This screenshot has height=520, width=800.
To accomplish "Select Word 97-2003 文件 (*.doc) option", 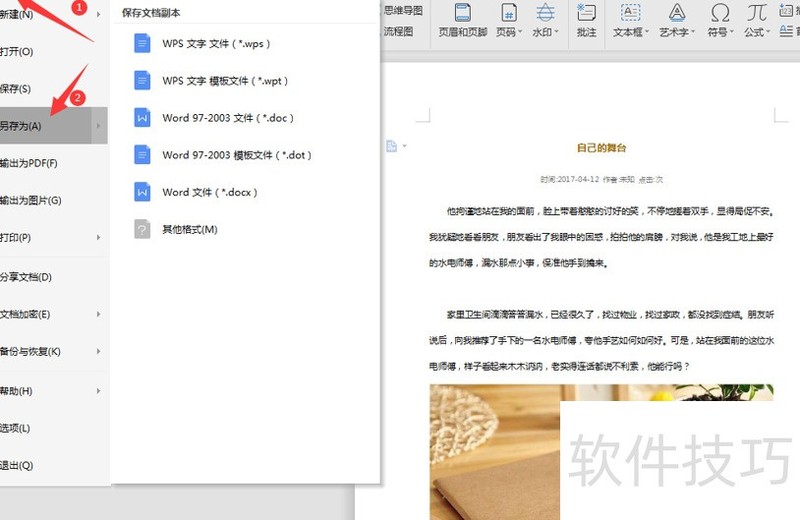I will click(228, 118).
